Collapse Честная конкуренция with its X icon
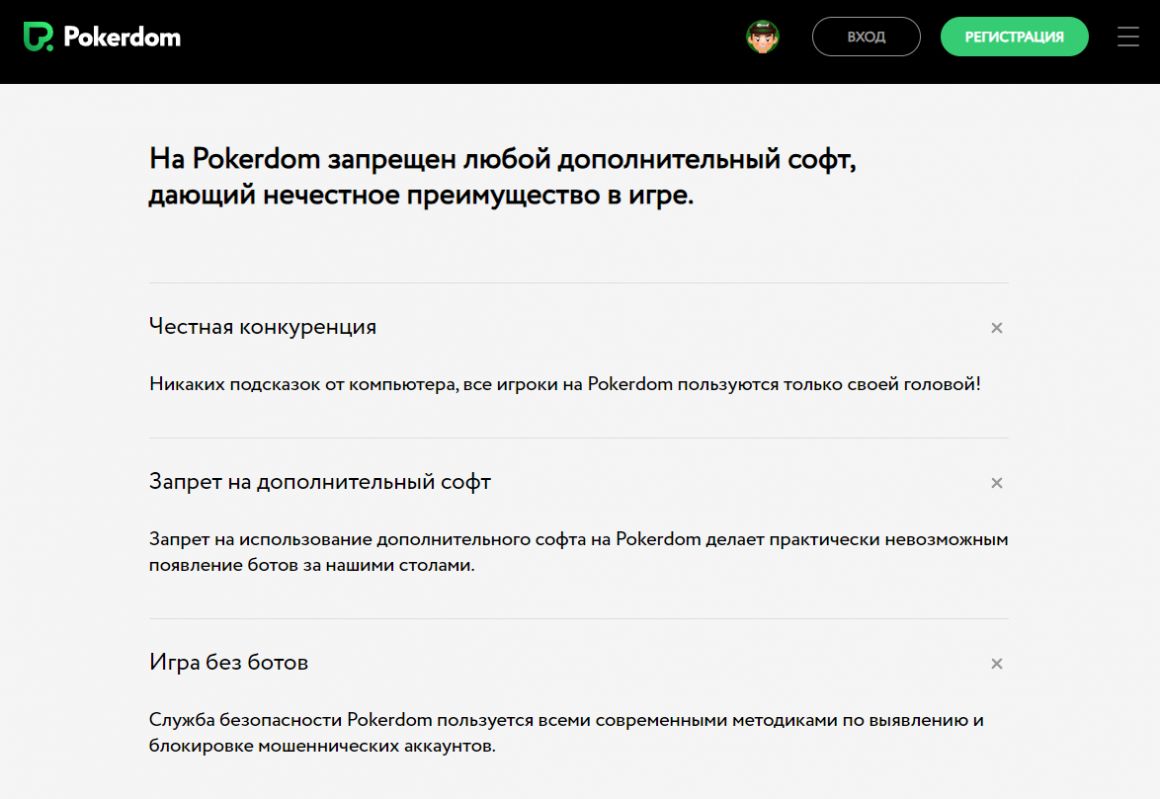Image resolution: width=1160 pixels, height=799 pixels. pyautogui.click(x=996, y=328)
